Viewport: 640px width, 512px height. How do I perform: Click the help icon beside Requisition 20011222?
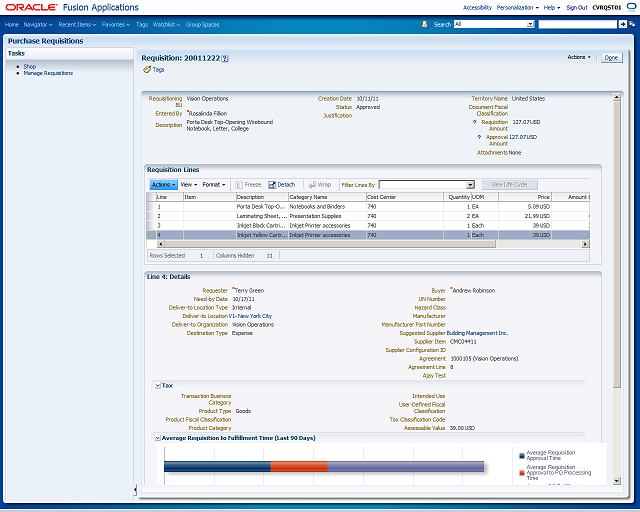pos(225,59)
